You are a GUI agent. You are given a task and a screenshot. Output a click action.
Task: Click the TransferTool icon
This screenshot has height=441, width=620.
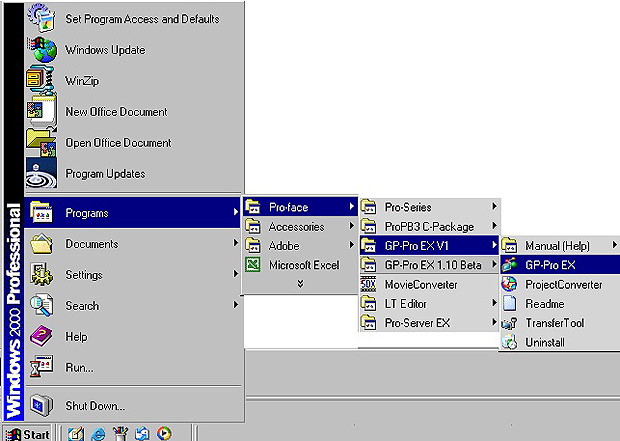coord(509,323)
